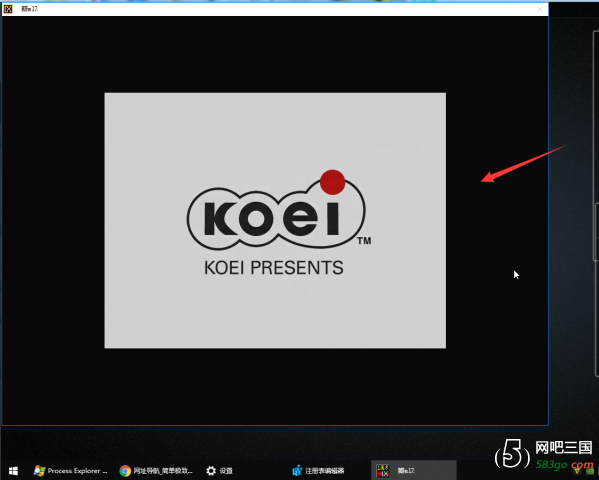Select the active game window taskbar button
599x480 pixels.
[x=414, y=470]
